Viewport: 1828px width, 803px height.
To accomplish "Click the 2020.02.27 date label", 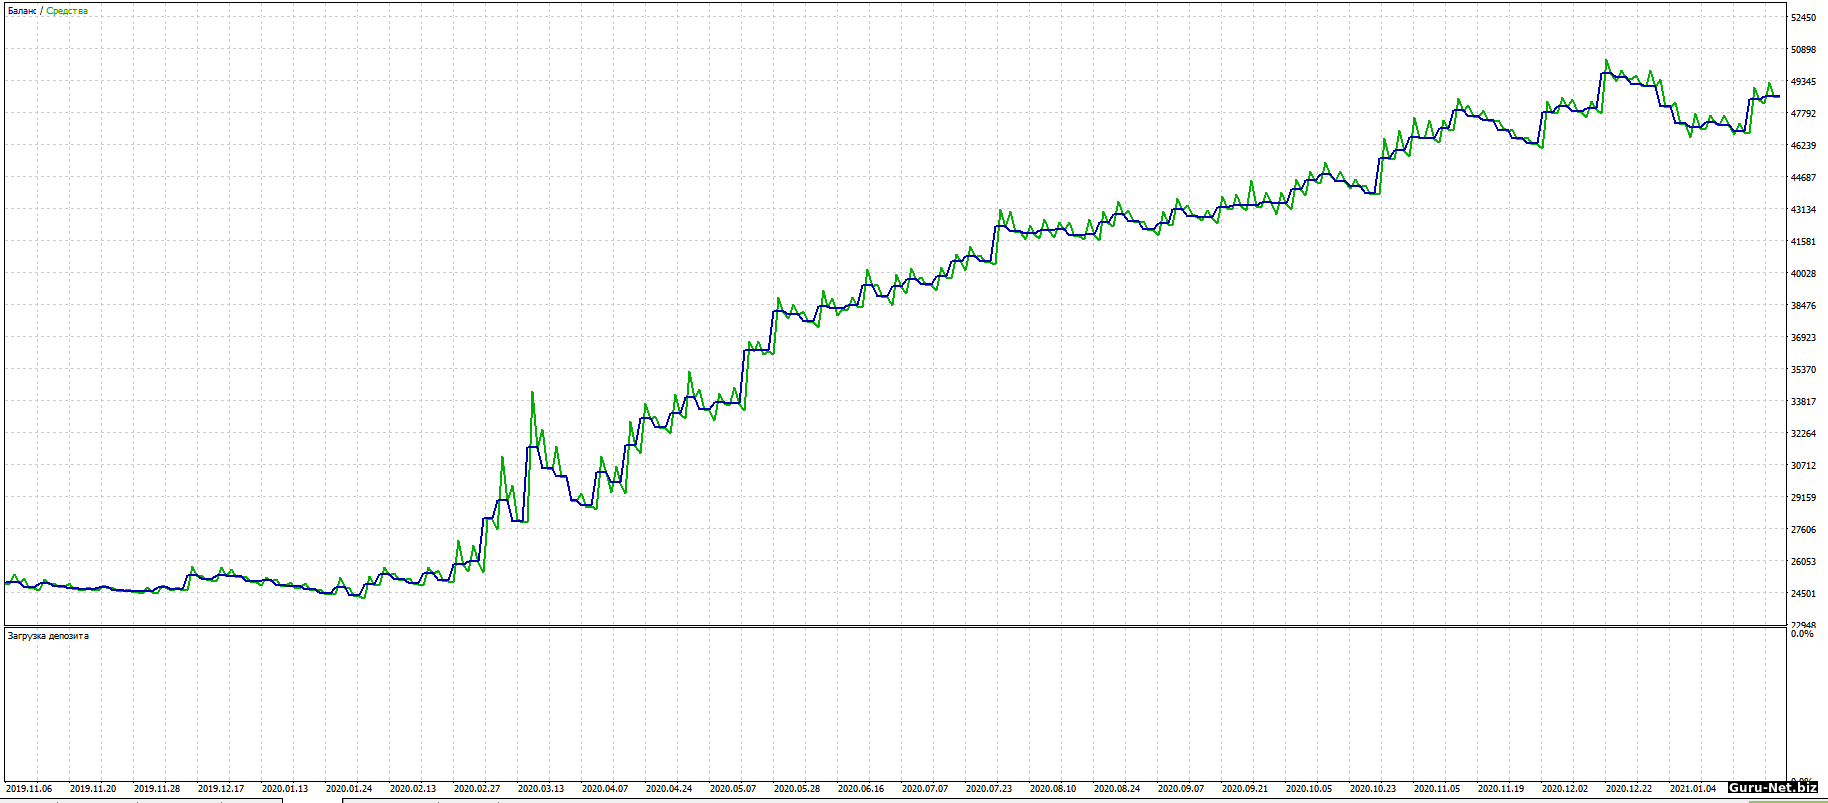I will 477,789.
